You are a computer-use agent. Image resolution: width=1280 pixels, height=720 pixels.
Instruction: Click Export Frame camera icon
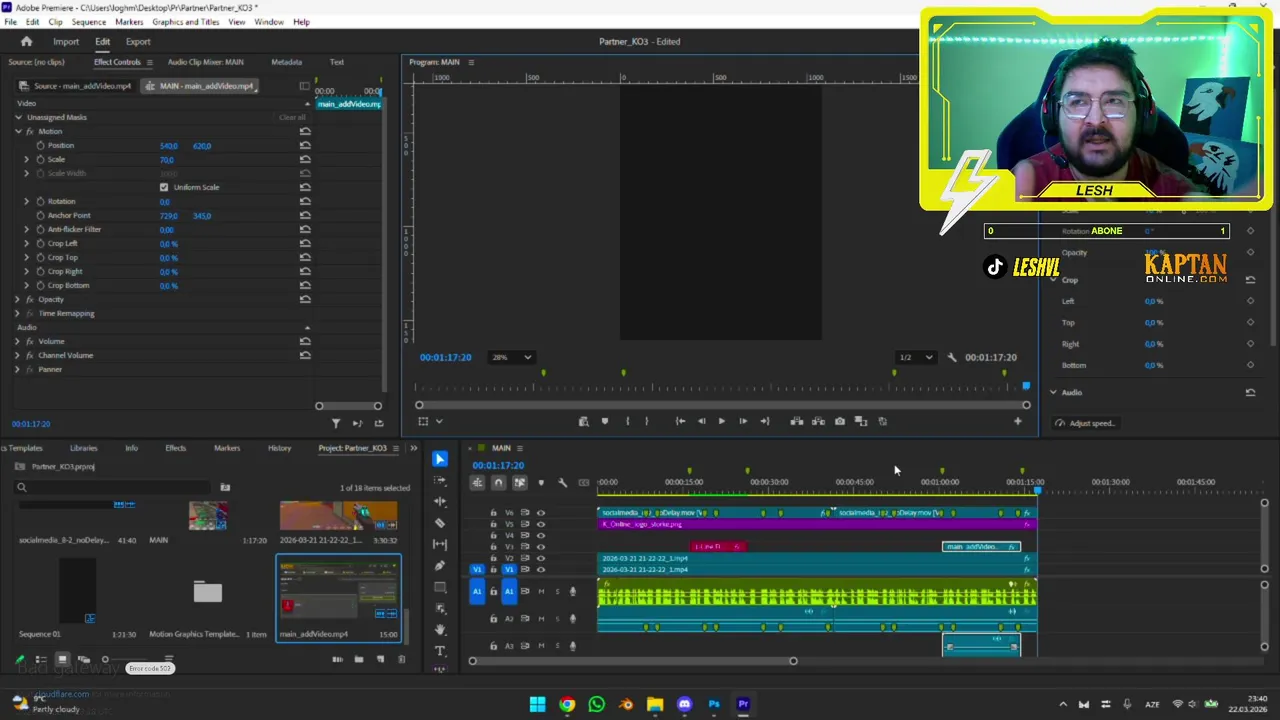pyautogui.click(x=839, y=421)
